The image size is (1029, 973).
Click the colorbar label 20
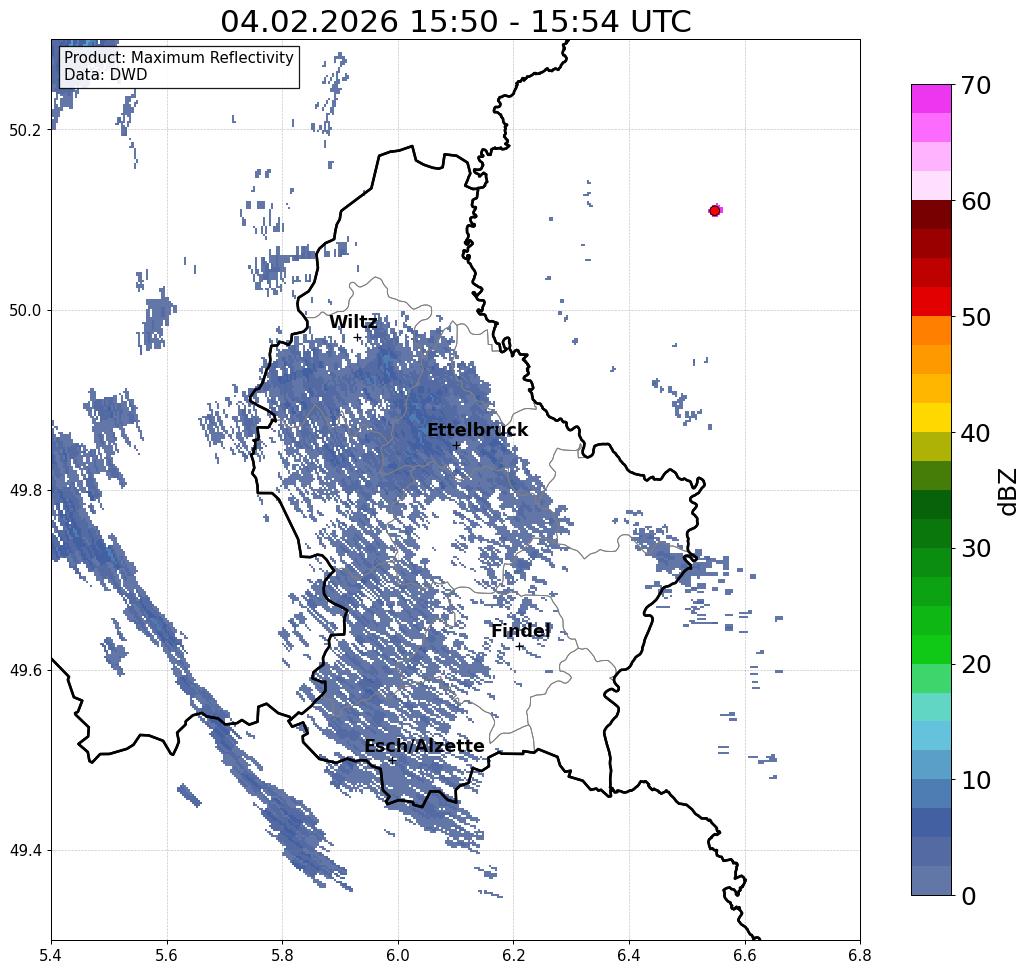(x=975, y=665)
